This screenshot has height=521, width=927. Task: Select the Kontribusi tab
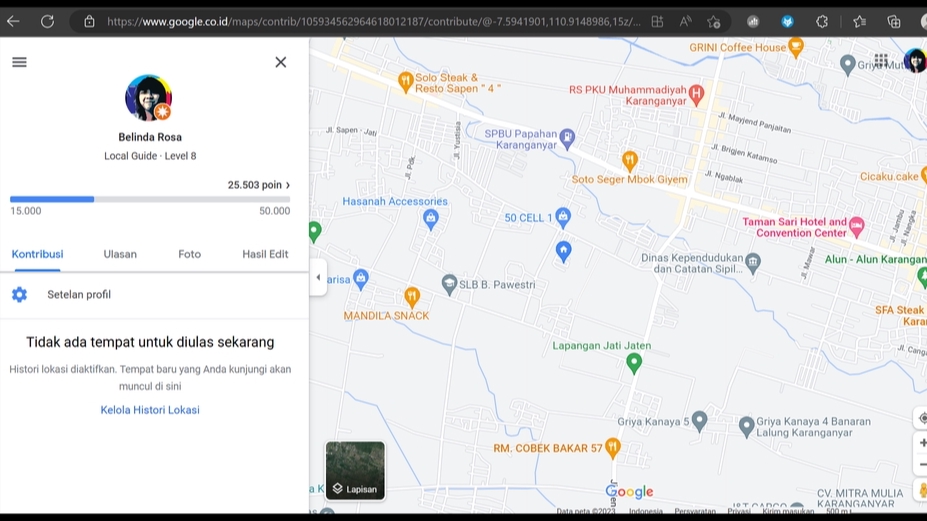tap(37, 254)
